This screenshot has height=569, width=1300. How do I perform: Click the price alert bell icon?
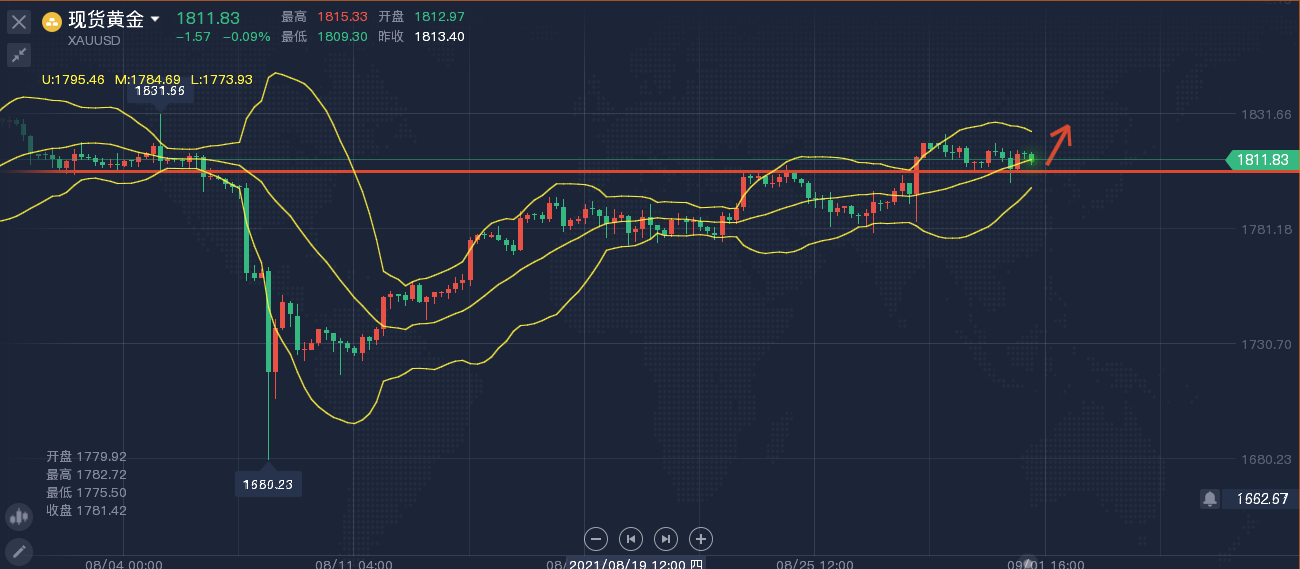tap(1210, 498)
